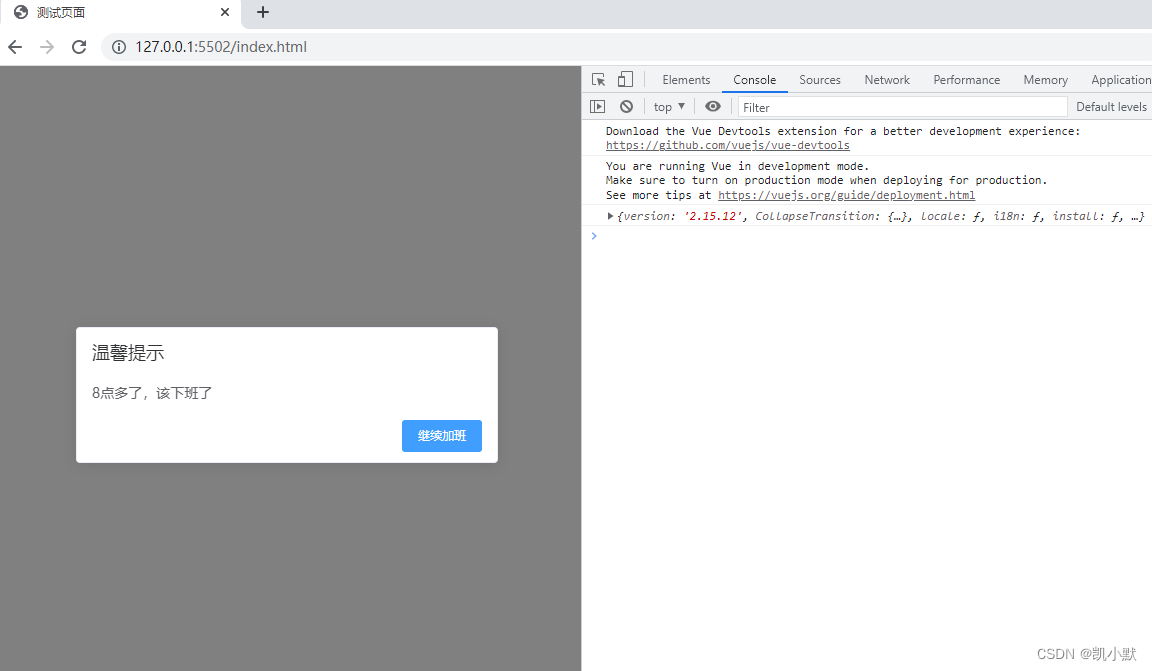Open a new browser tab
This screenshot has height=671, width=1152.
click(x=262, y=13)
